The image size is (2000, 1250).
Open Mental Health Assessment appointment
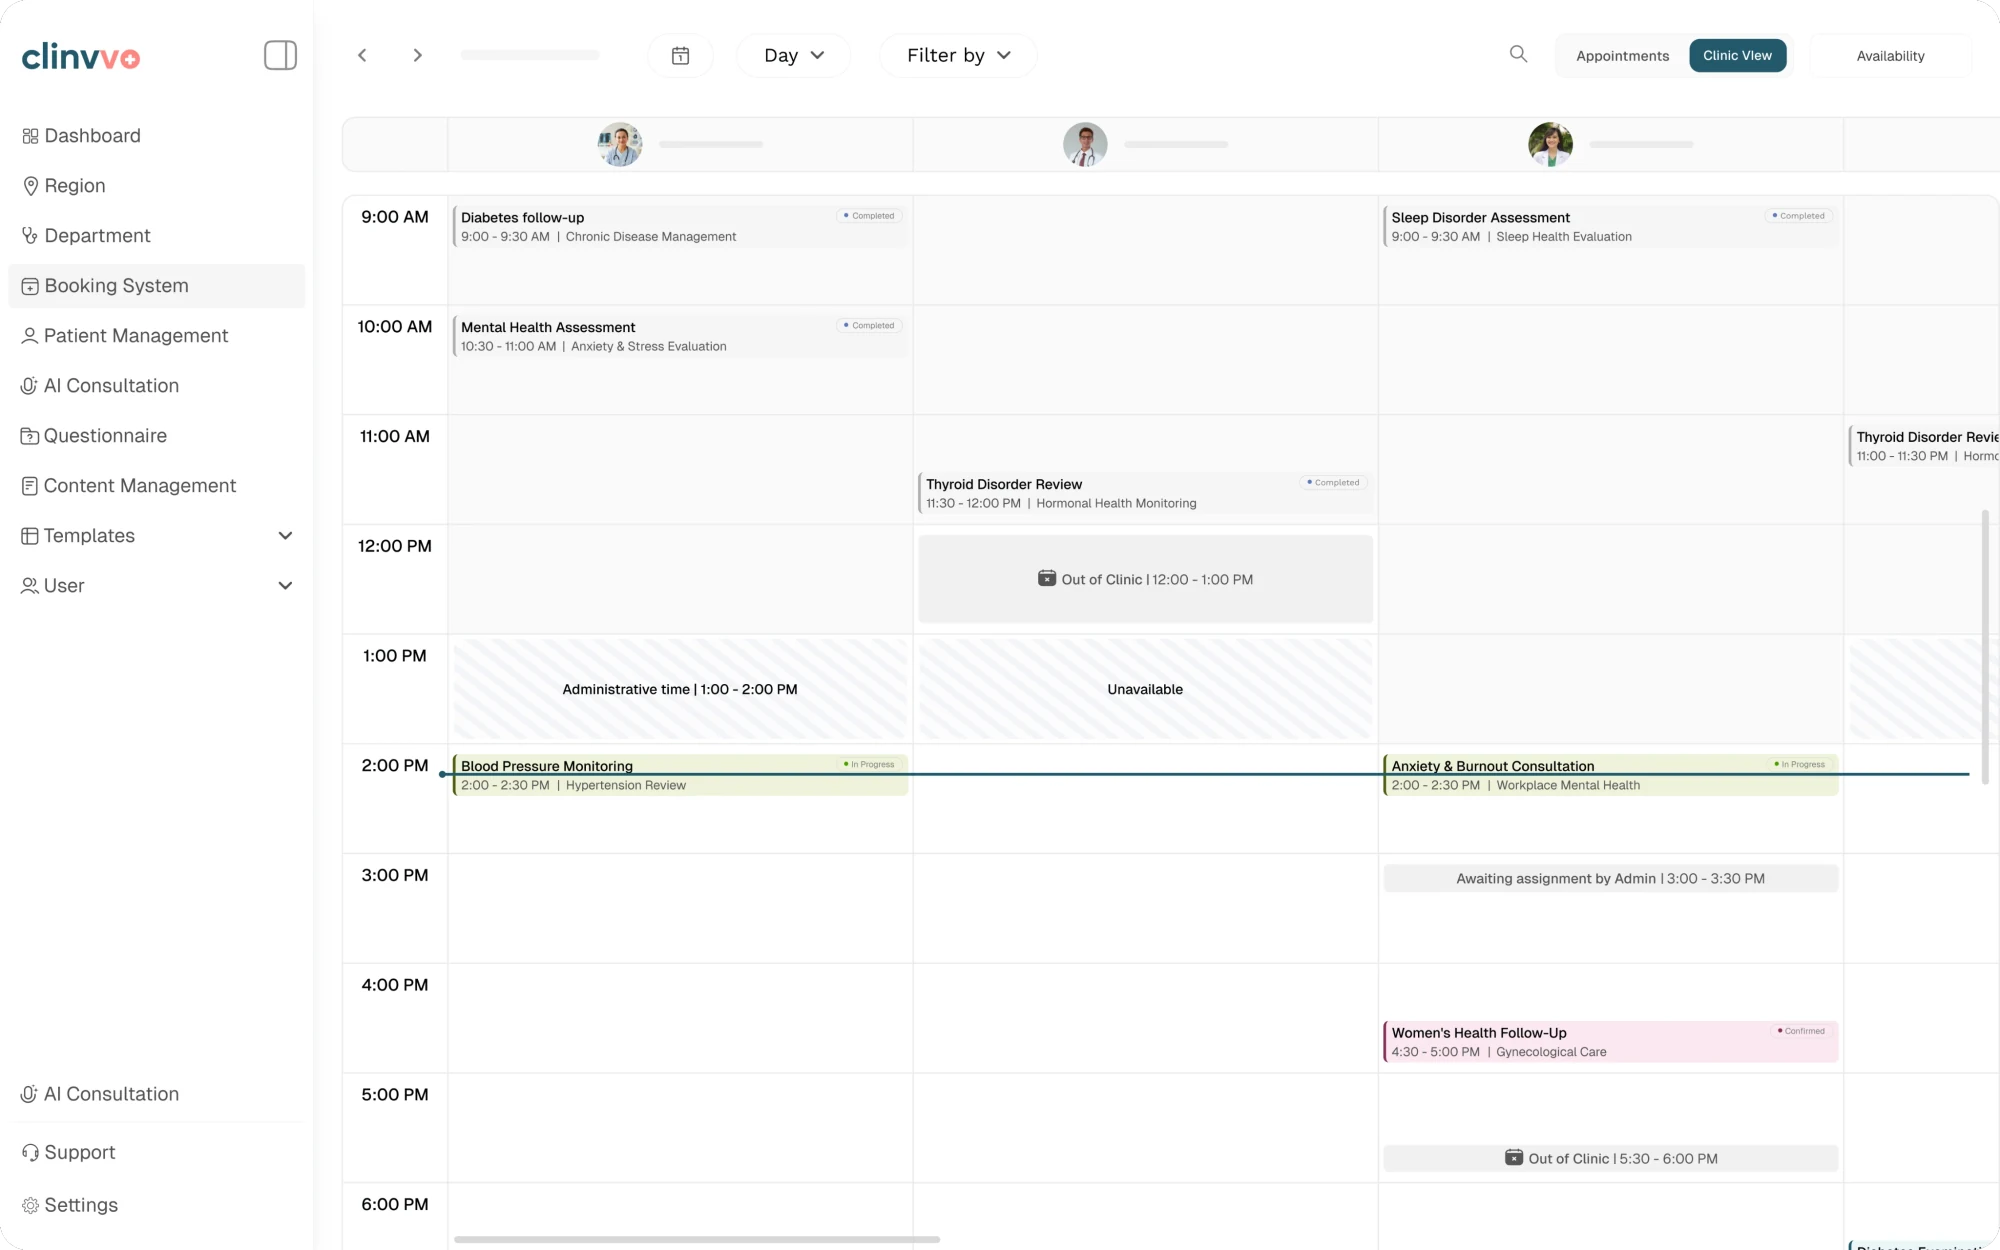pyautogui.click(x=680, y=337)
